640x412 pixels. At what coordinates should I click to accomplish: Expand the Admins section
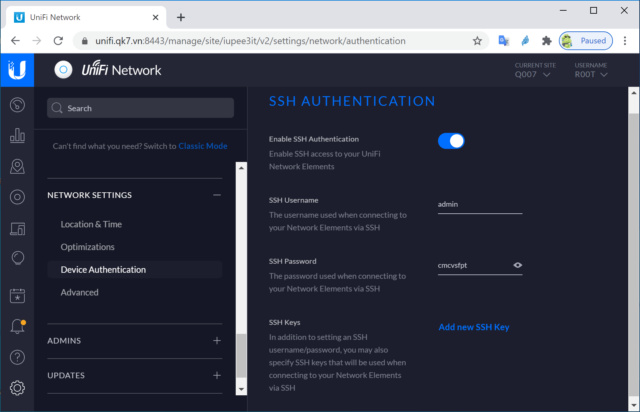click(x=217, y=341)
